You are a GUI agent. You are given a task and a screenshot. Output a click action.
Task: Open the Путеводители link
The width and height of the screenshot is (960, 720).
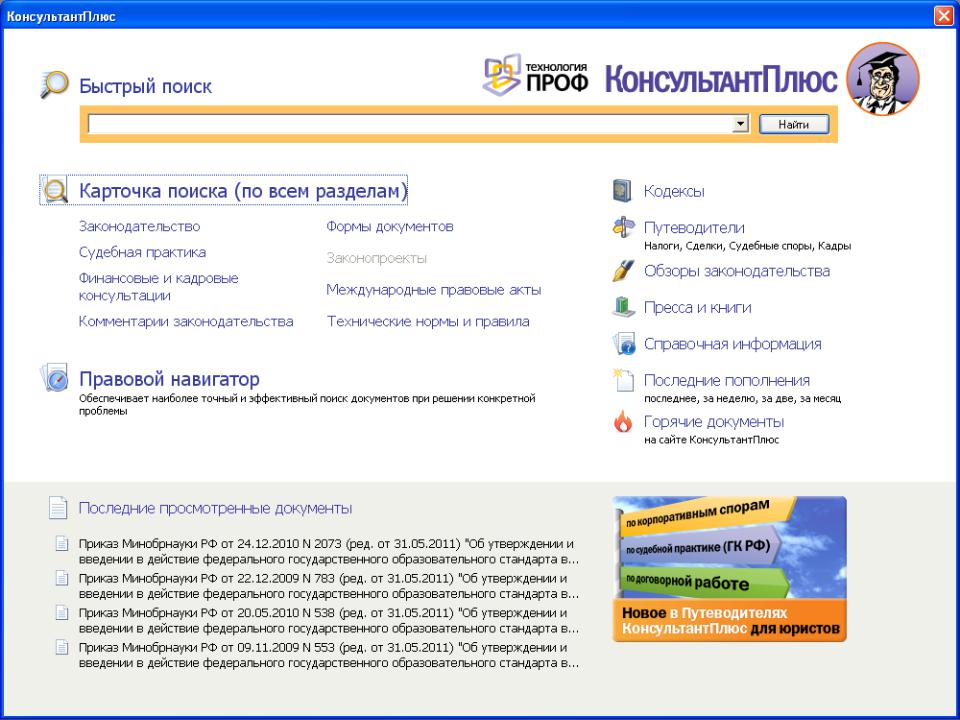click(694, 227)
